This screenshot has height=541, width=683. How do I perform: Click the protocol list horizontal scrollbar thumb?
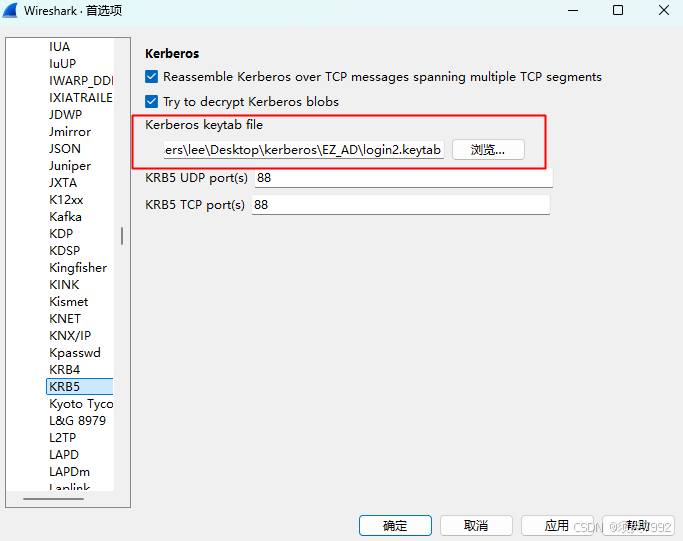(54, 499)
